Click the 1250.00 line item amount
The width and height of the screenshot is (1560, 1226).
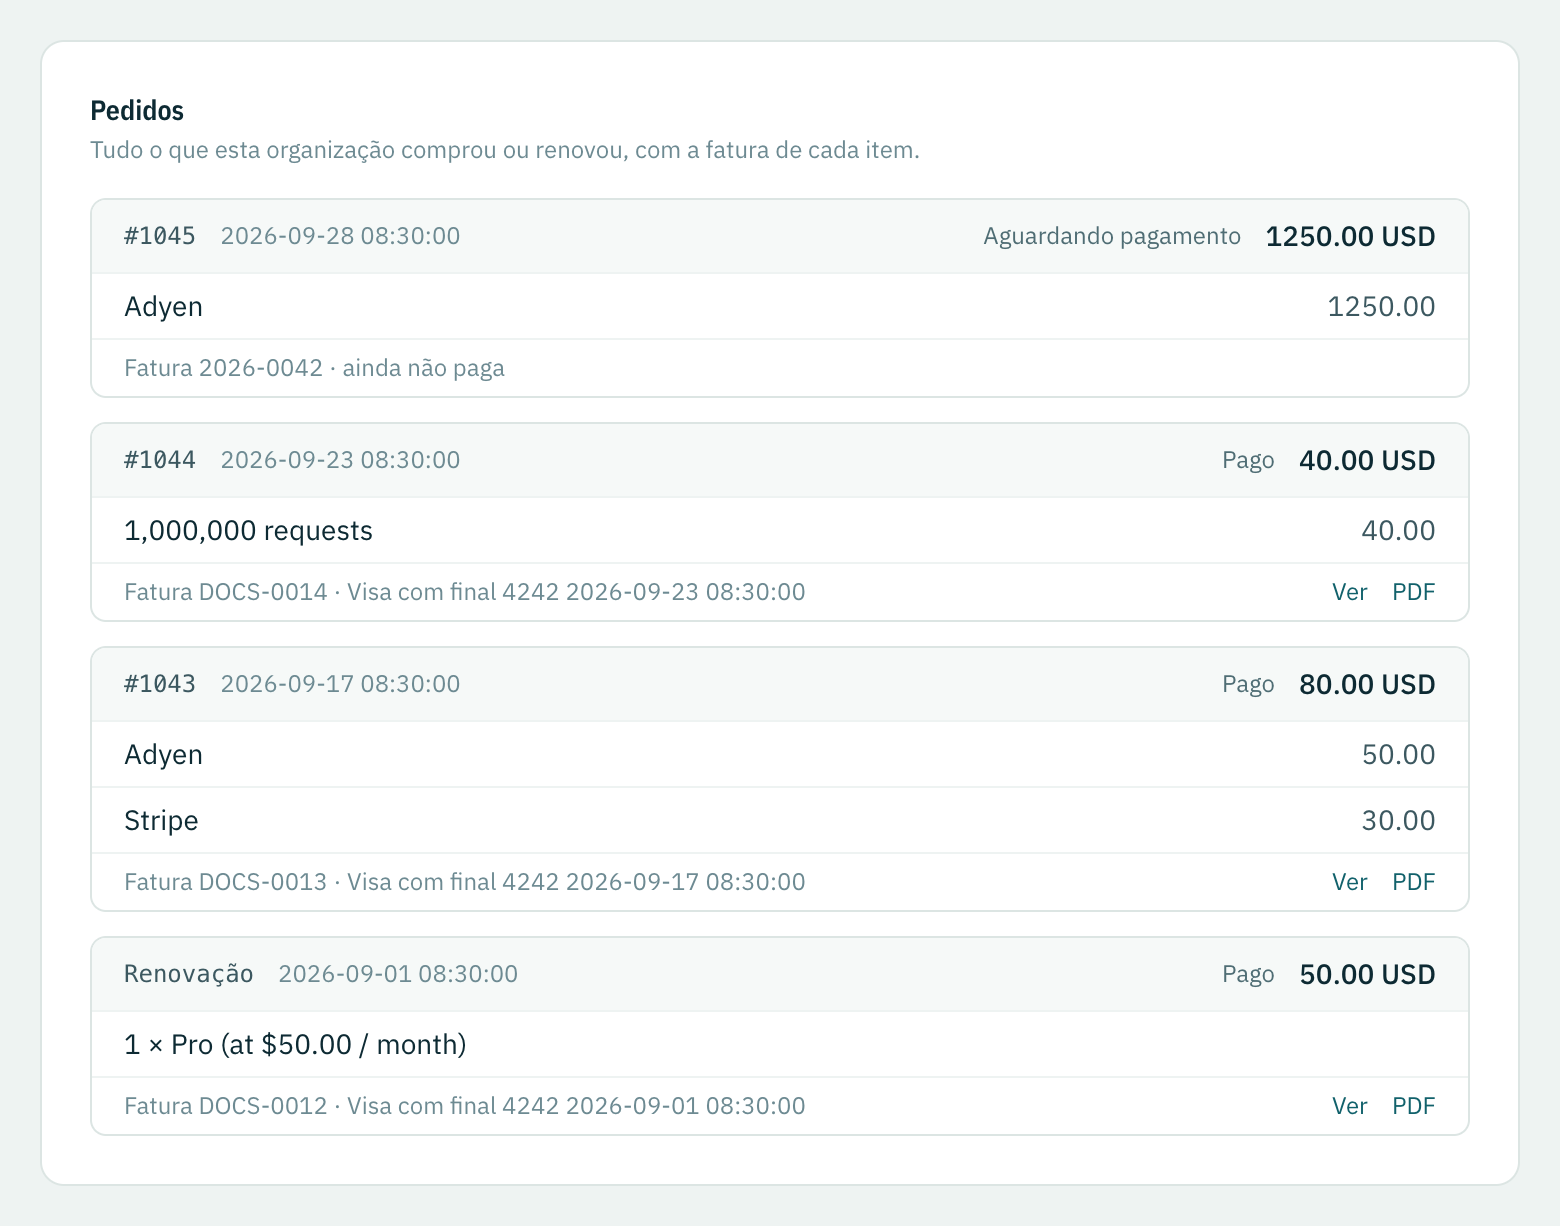click(1381, 307)
